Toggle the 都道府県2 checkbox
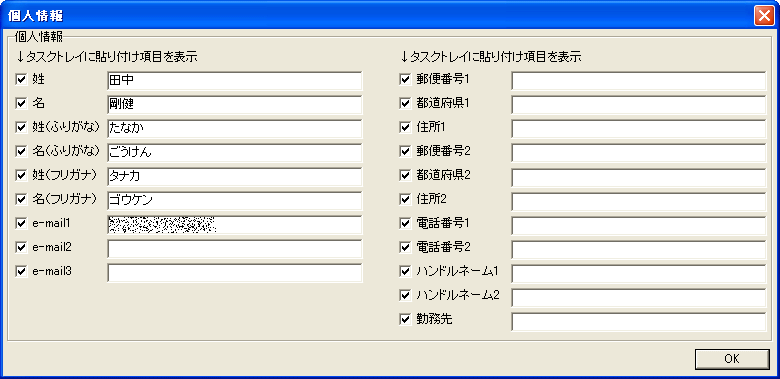This screenshot has height=379, width=780. point(405,175)
